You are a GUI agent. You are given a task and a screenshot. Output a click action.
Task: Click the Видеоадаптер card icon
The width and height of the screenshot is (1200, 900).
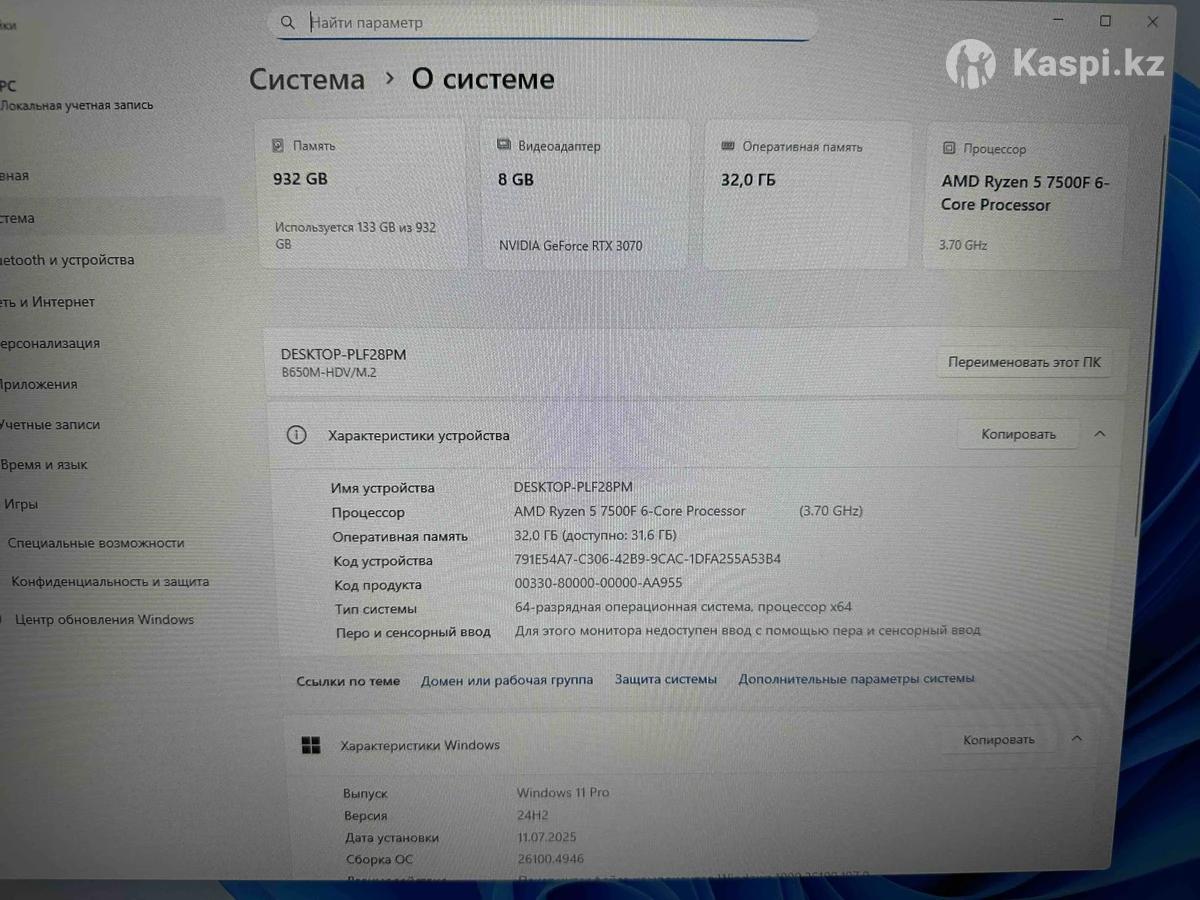tap(504, 145)
